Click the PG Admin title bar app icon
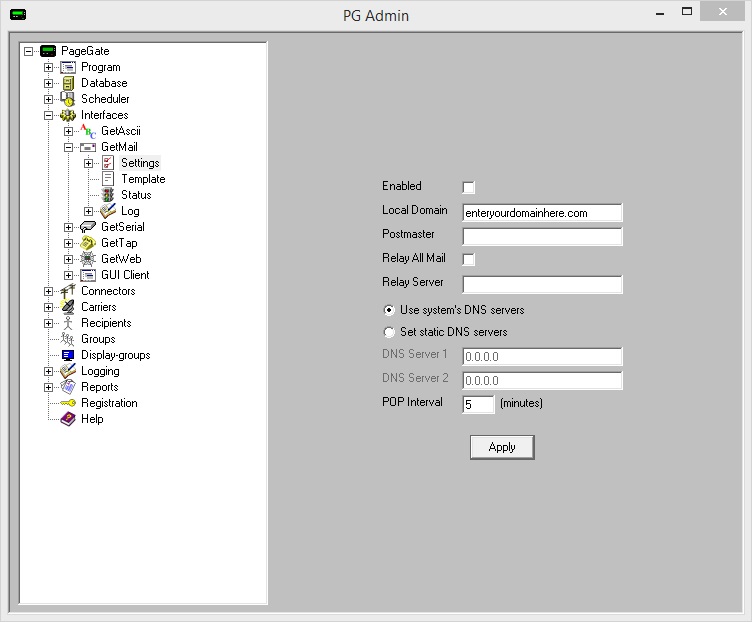The width and height of the screenshot is (752, 622). [18, 15]
